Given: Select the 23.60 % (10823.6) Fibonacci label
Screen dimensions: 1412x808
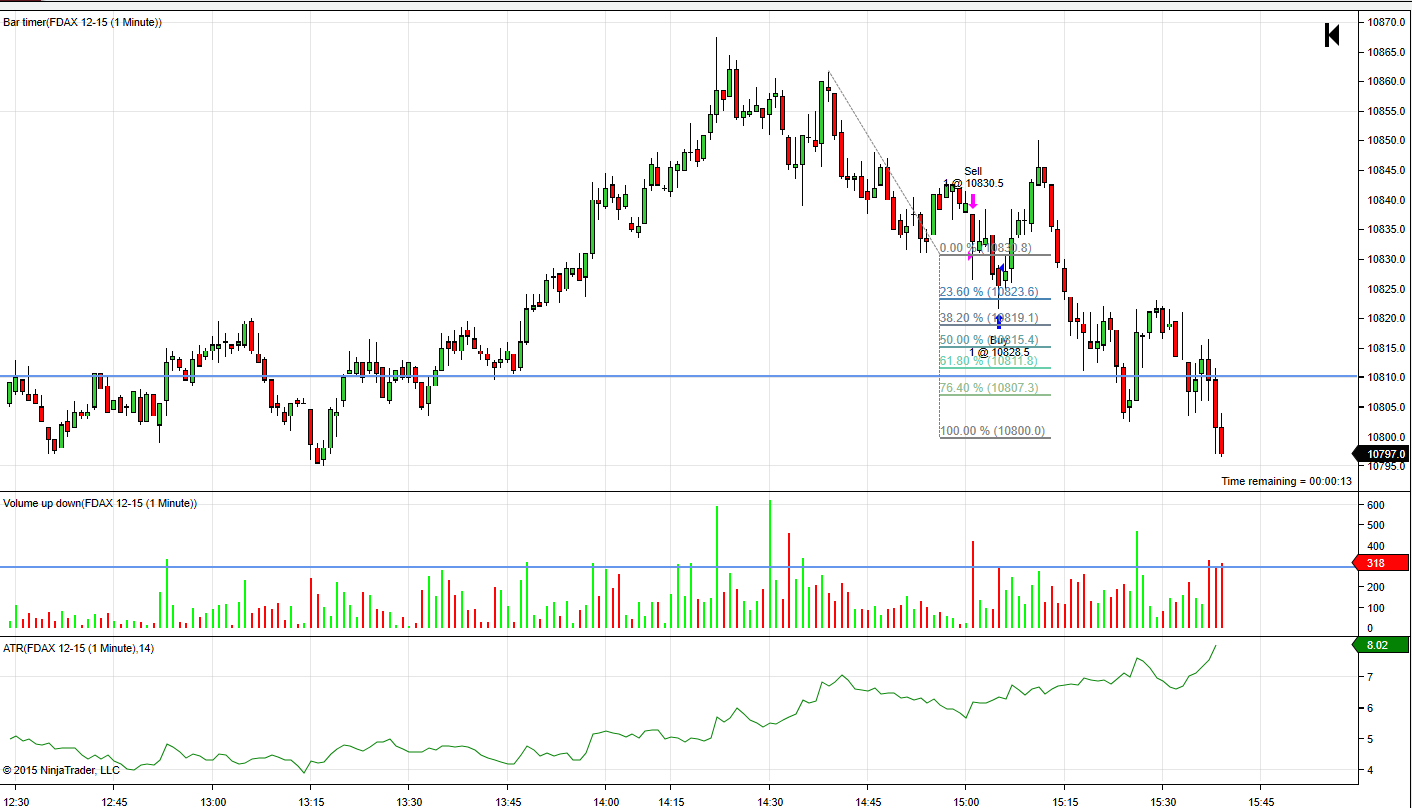Looking at the screenshot, I should click(x=988, y=292).
